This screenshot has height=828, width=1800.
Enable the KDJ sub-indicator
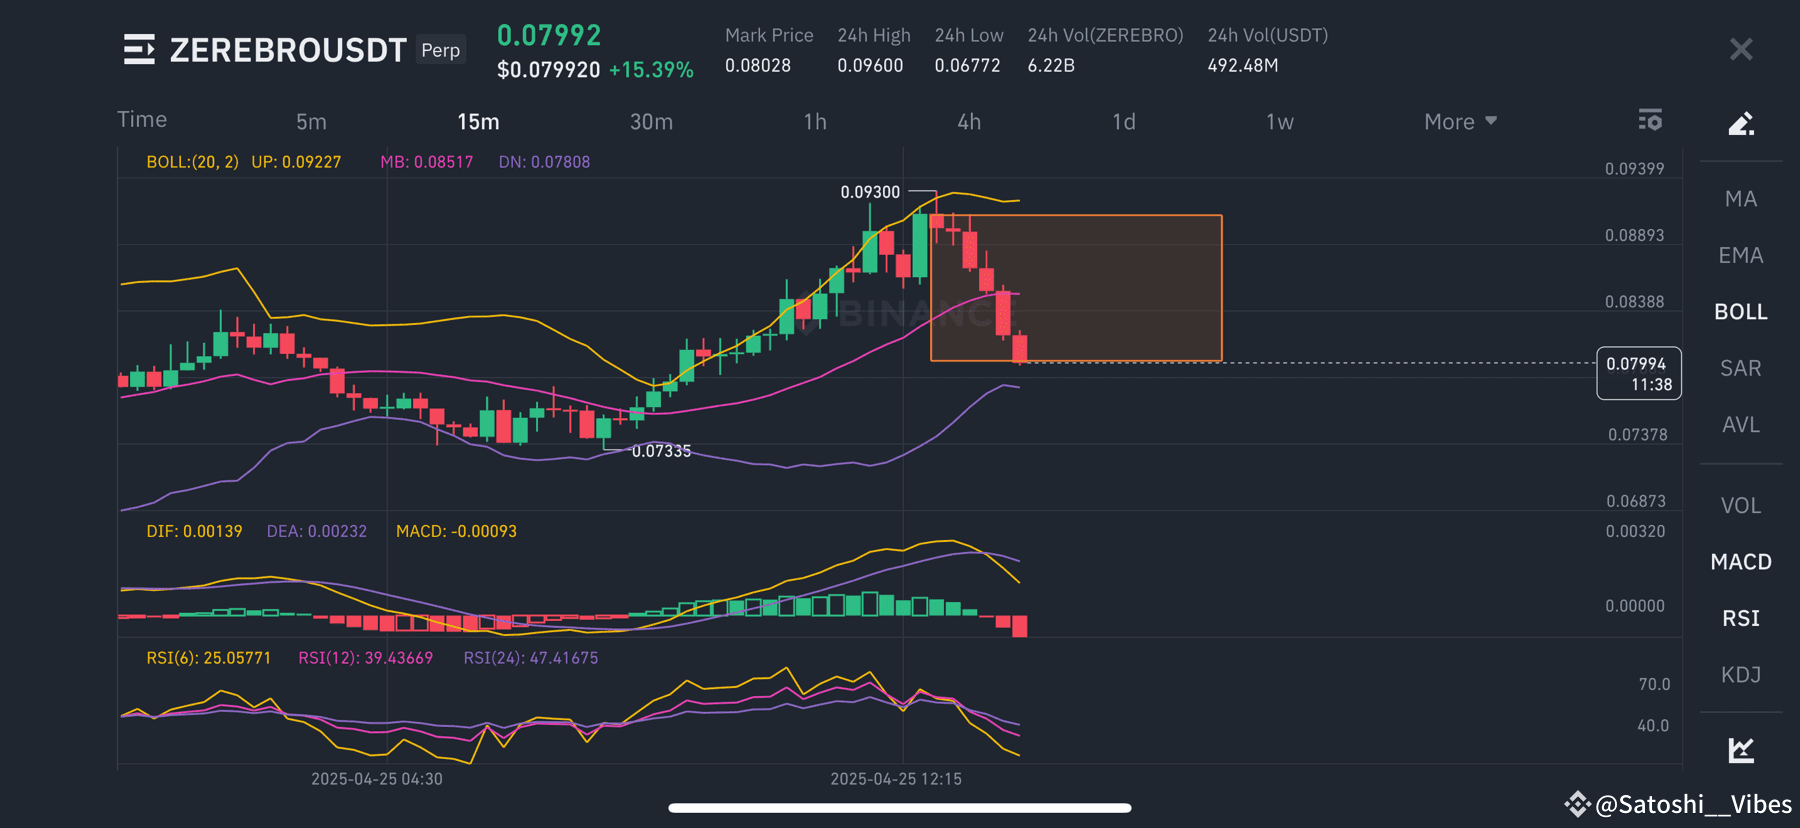(1741, 675)
